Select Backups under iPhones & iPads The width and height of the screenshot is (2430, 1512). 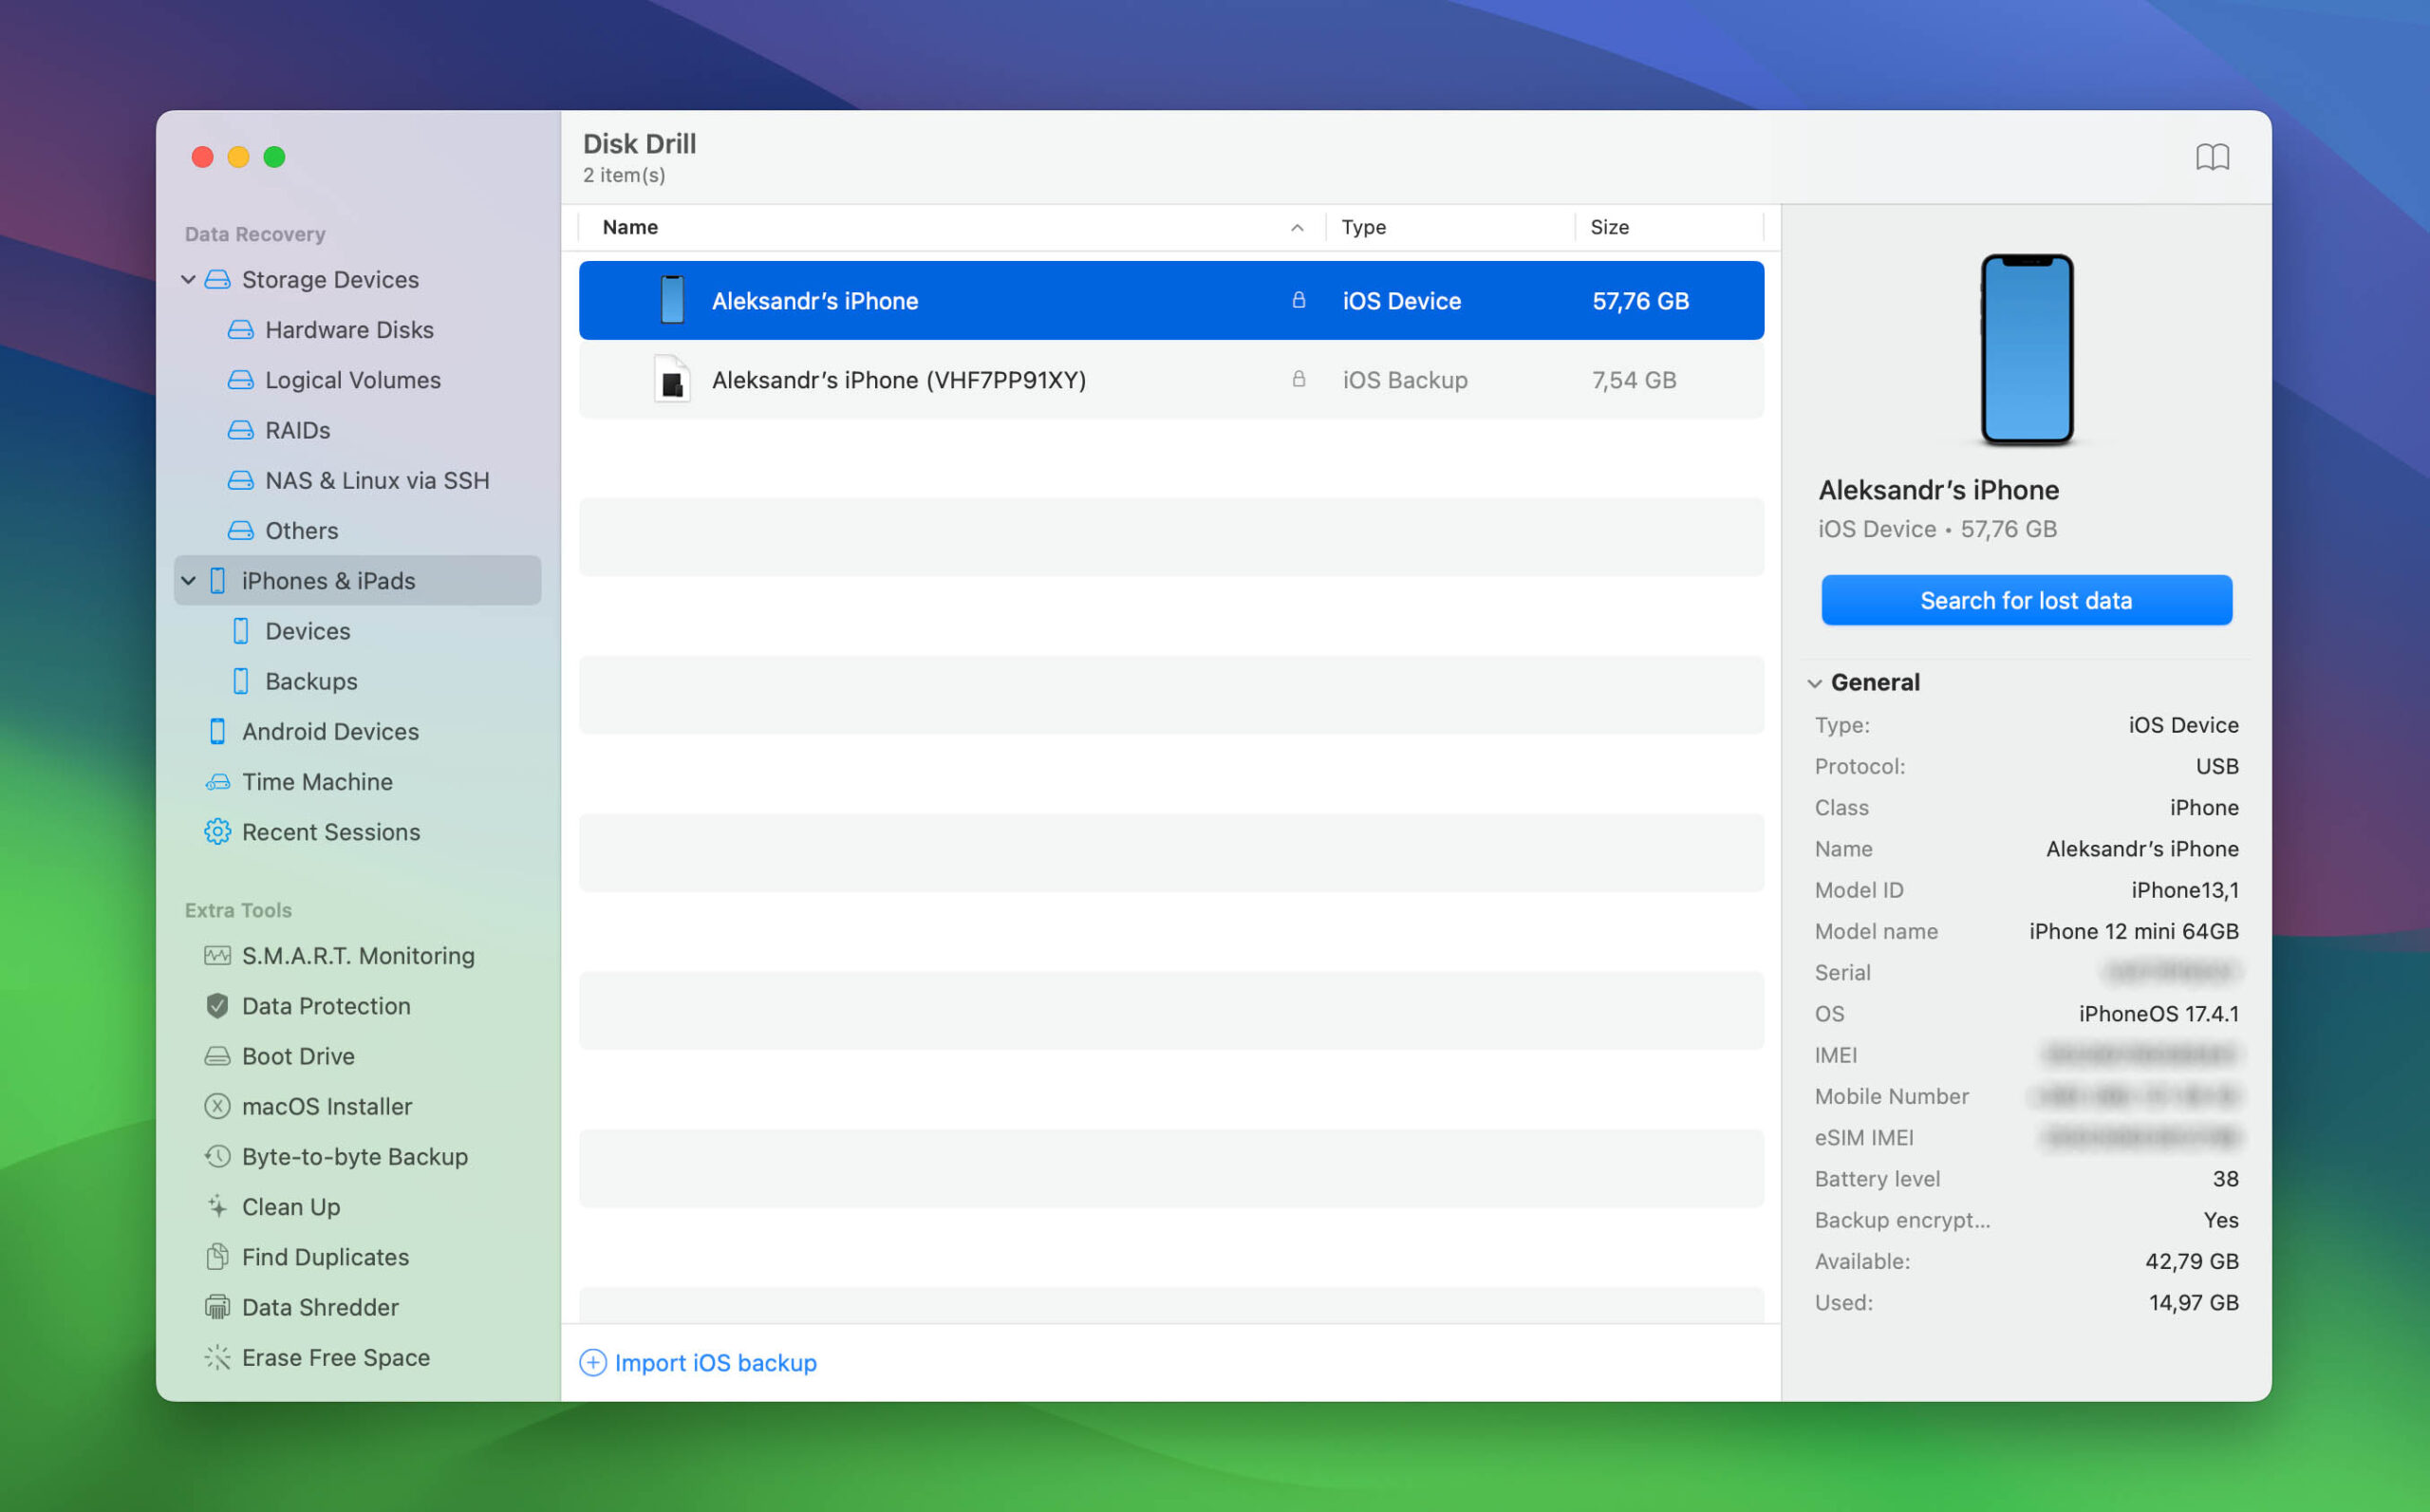tap(310, 681)
